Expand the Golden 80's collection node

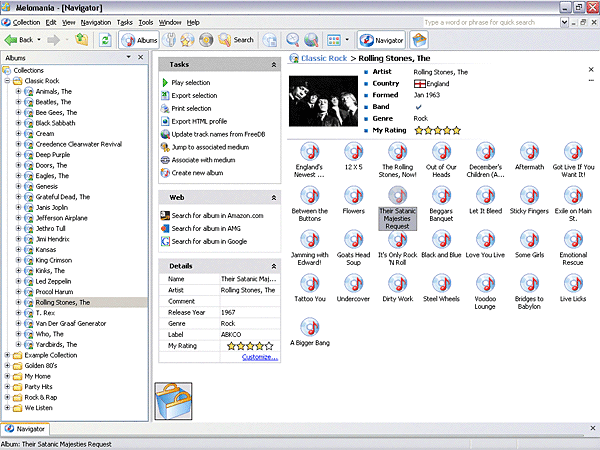click(x=8, y=365)
